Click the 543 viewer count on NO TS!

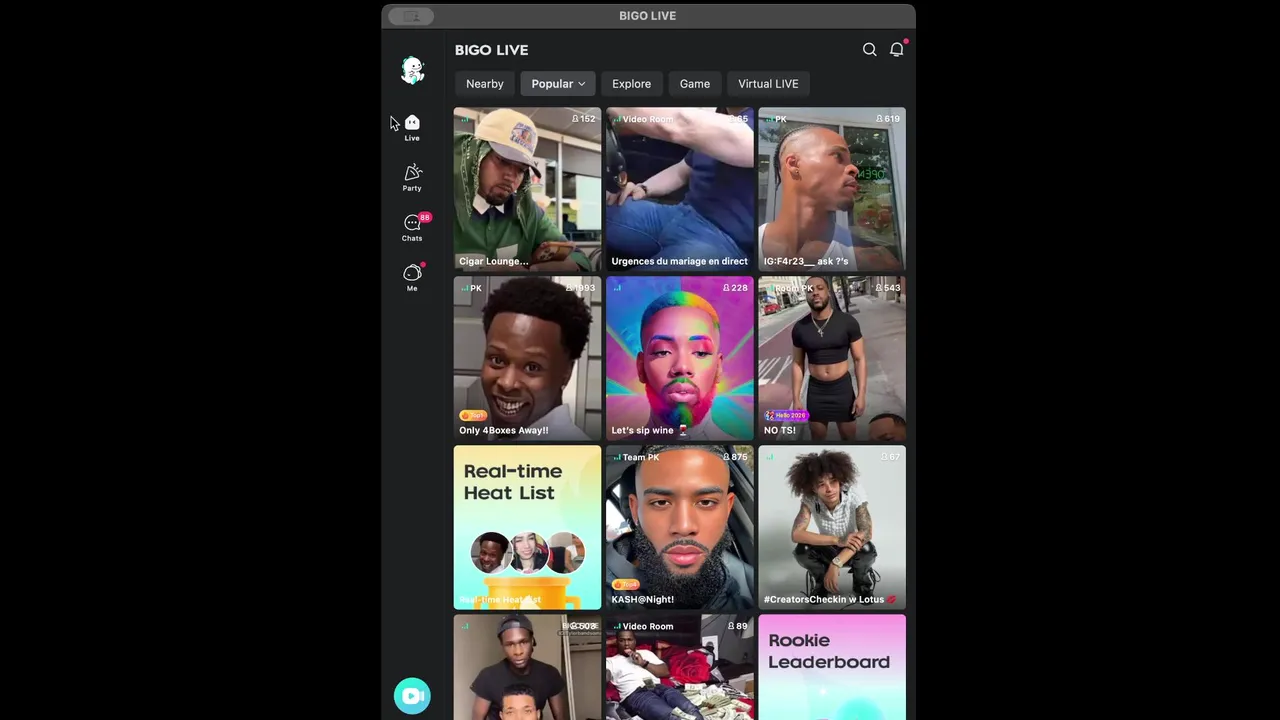click(888, 288)
